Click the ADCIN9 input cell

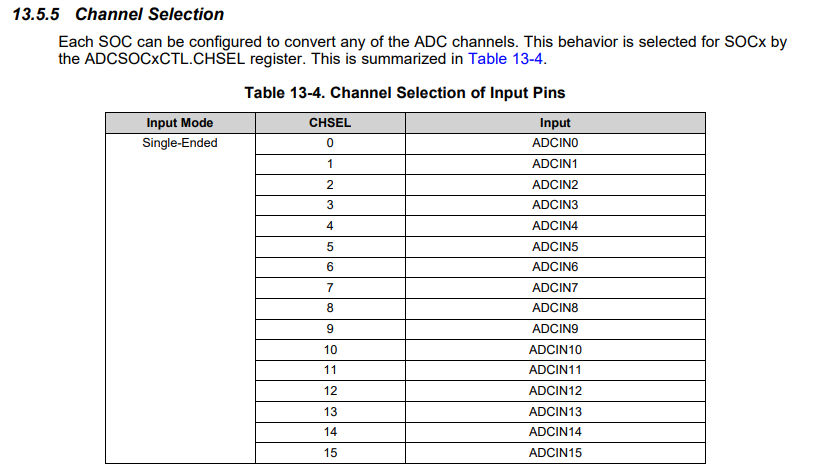(x=555, y=329)
